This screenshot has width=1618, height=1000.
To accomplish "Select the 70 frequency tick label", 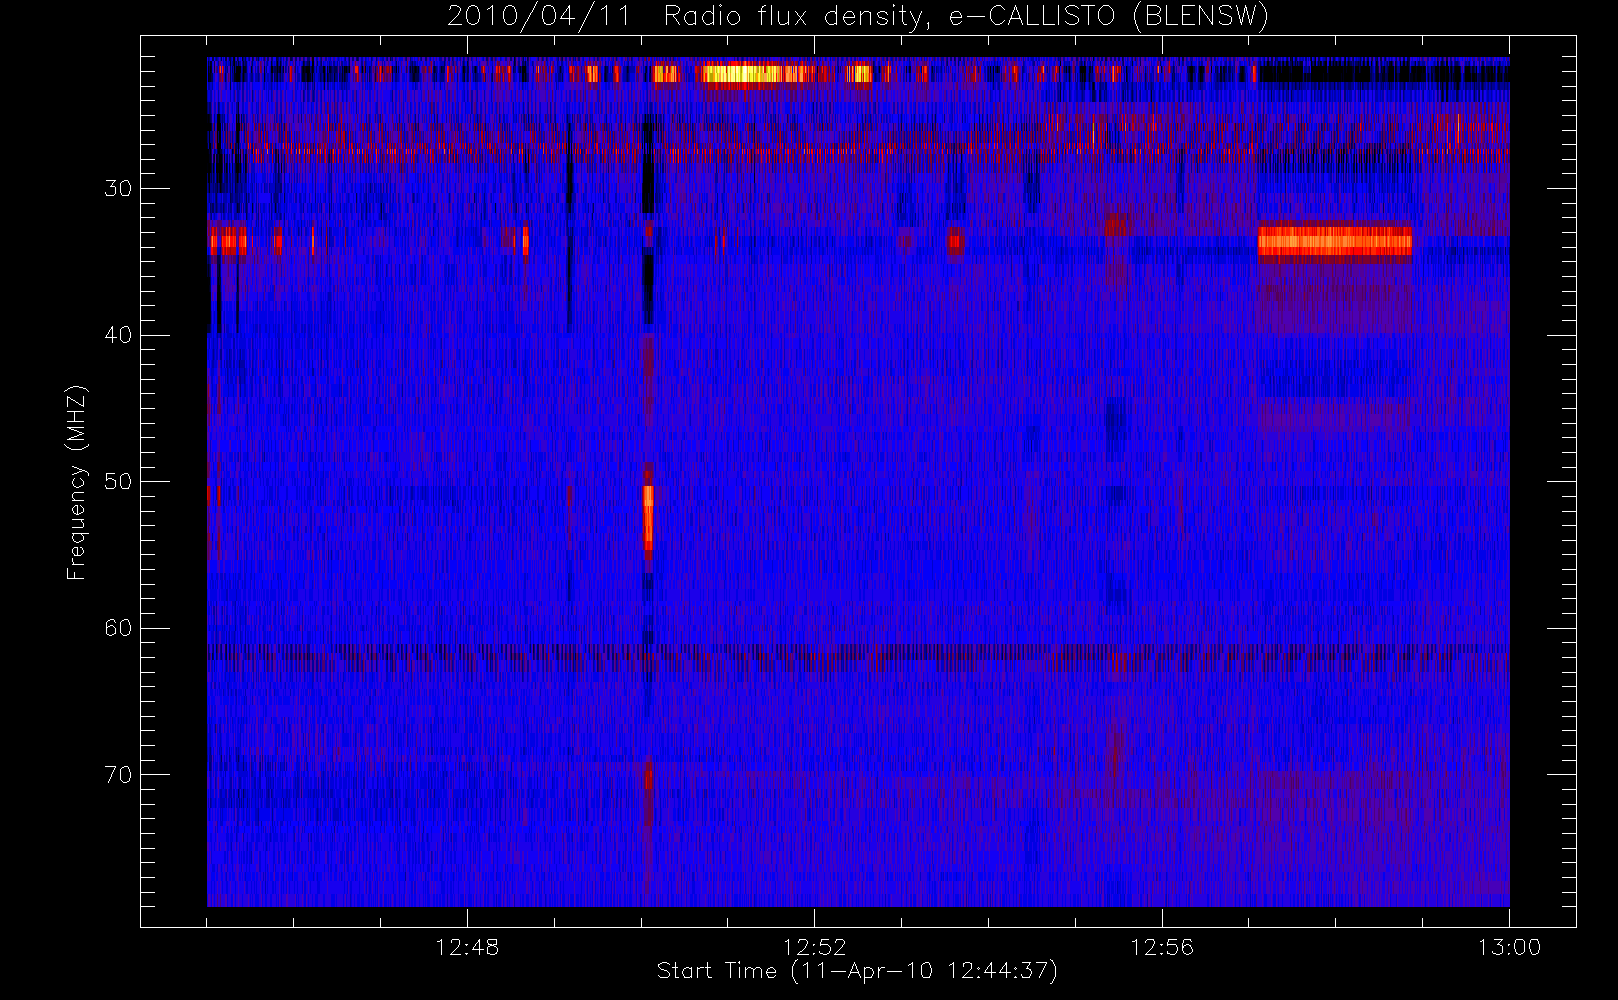I will [x=118, y=775].
